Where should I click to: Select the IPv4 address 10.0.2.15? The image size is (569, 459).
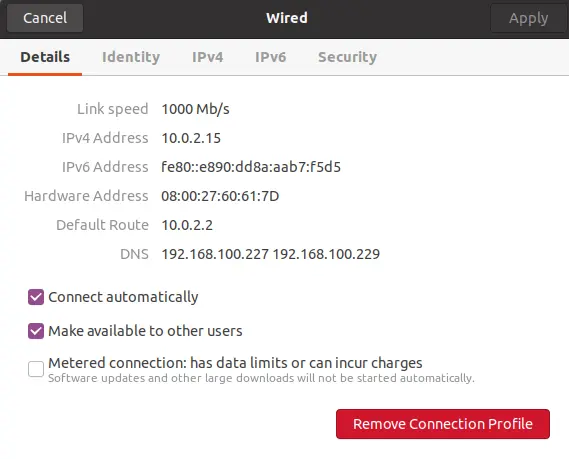coord(191,138)
